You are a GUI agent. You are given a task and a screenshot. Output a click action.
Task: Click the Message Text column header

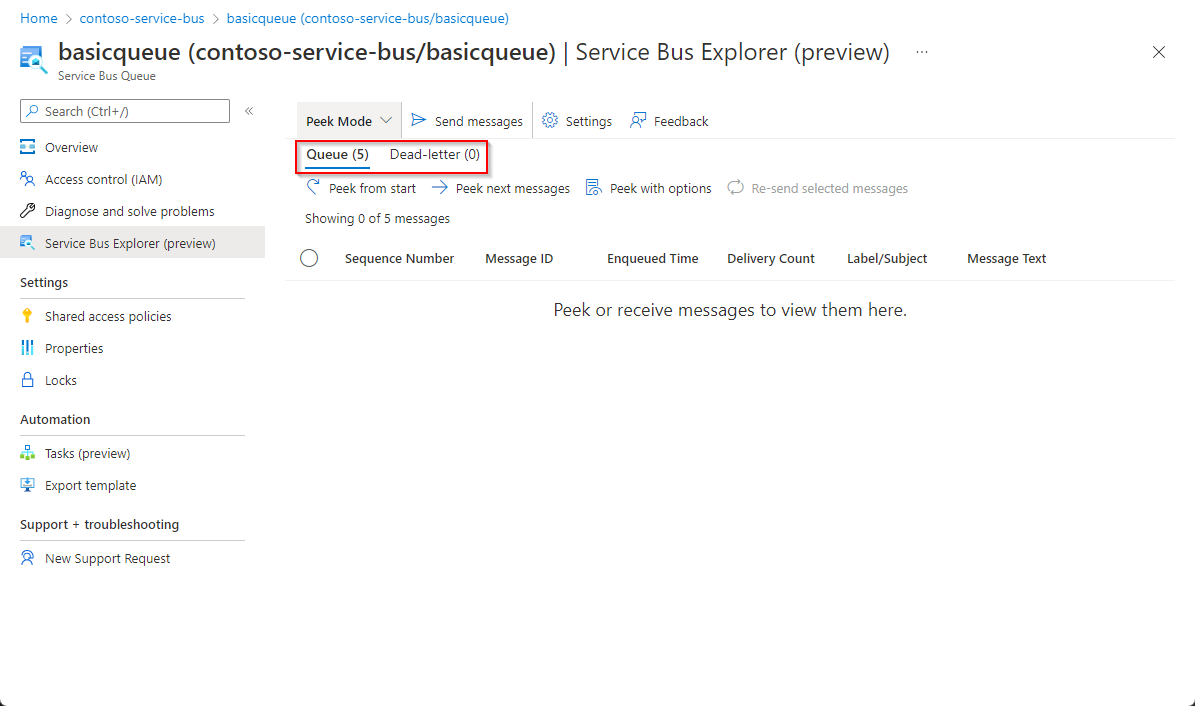[1006, 258]
